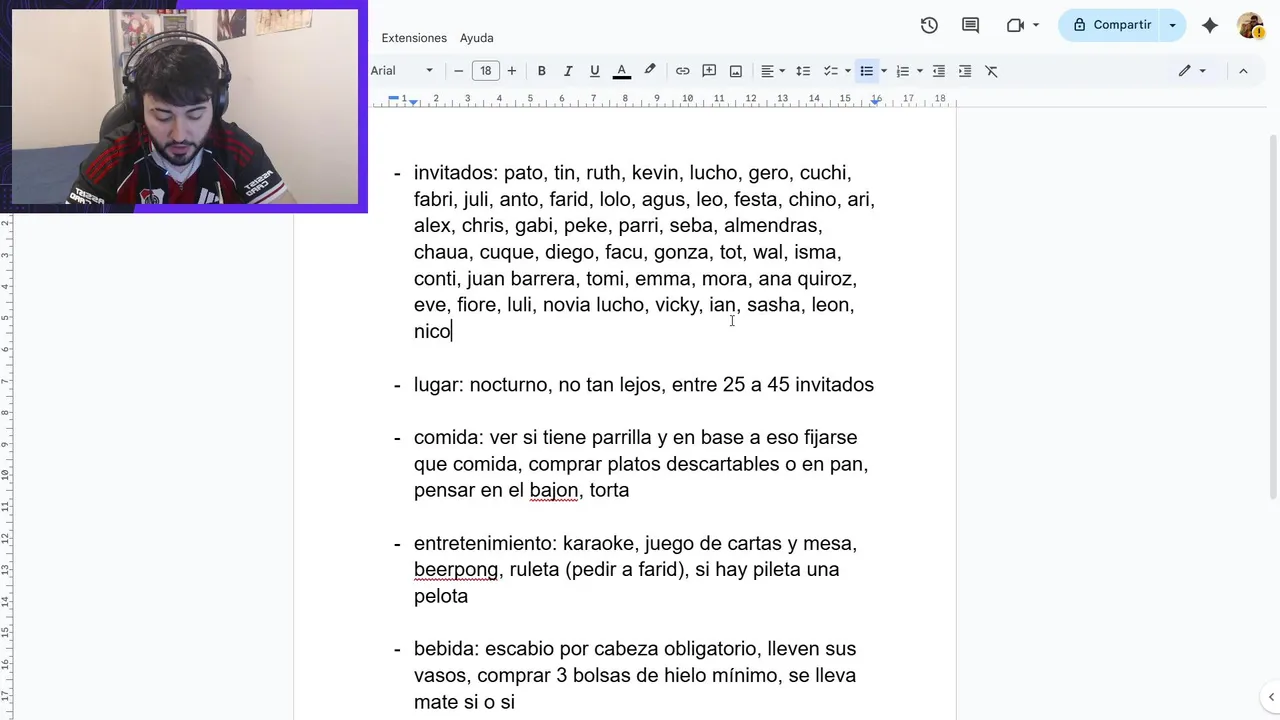Screen dimensions: 1280x720
Task: Insert checklist icon
Action: pos(830,71)
